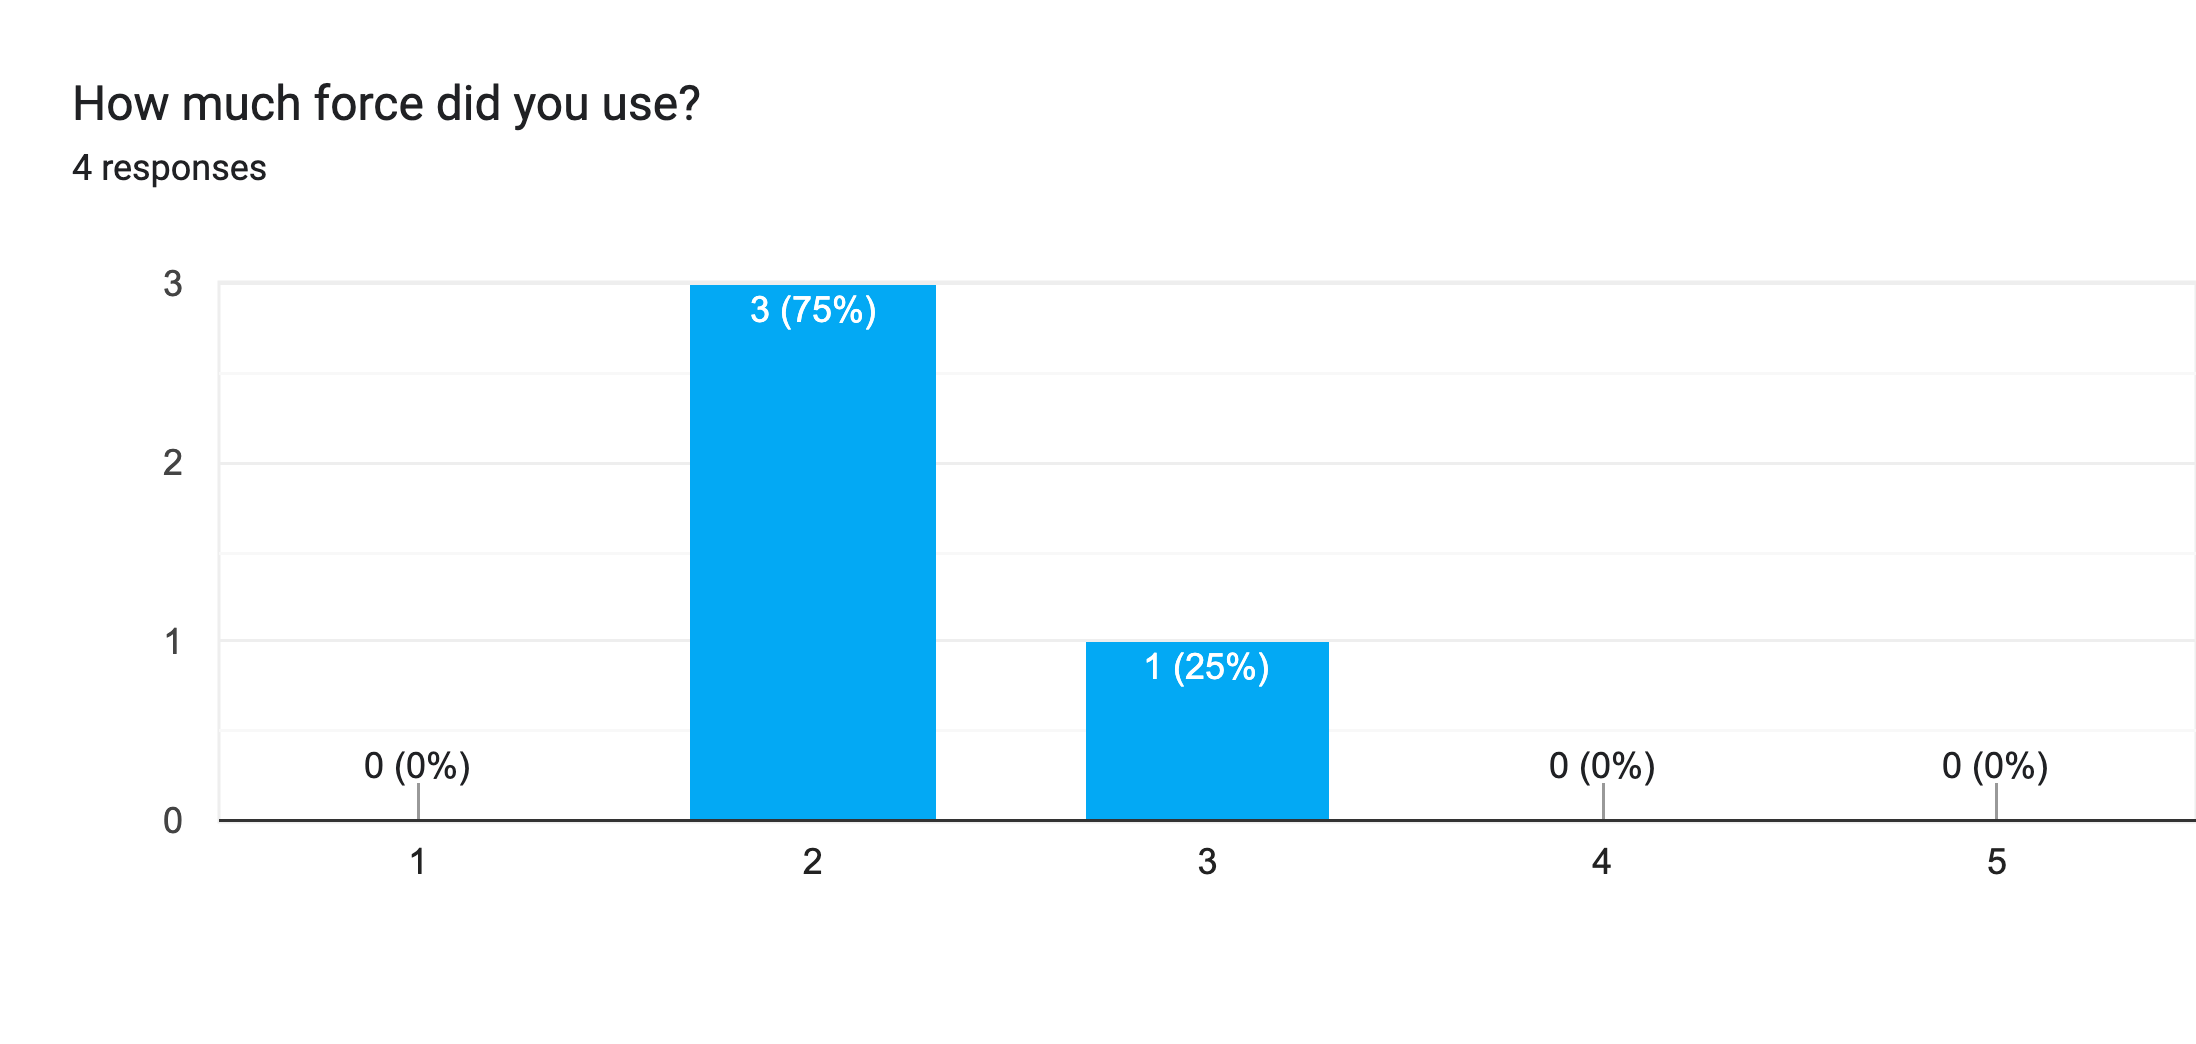Click x-axis label 3
Screen dimensions: 2196x1044
[1207, 862]
